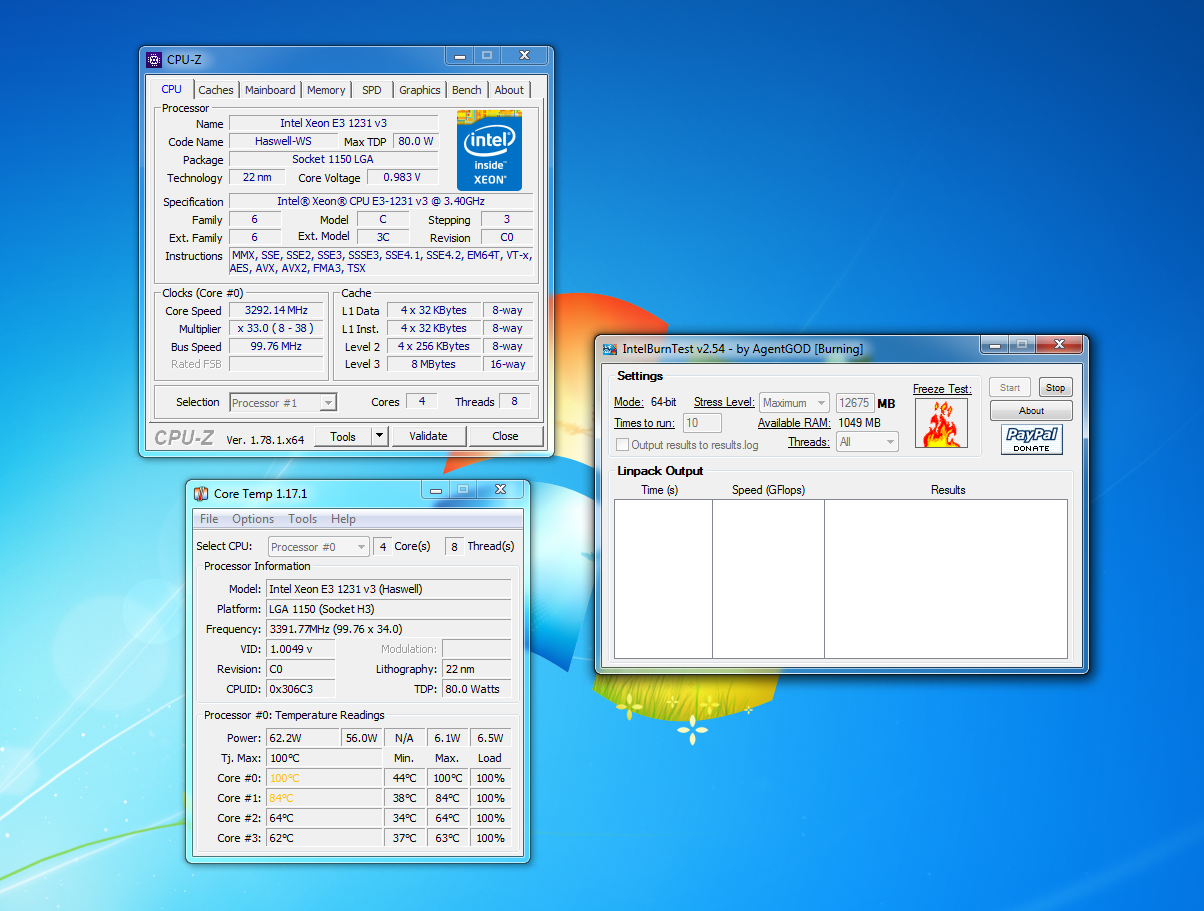
Task: Click the Multiplier x 33.0 value
Action: pyautogui.click(x=278, y=329)
